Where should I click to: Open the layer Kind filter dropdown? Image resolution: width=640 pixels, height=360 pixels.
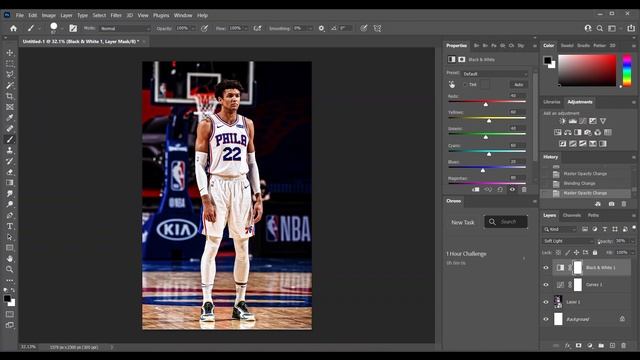pyautogui.click(x=560, y=229)
